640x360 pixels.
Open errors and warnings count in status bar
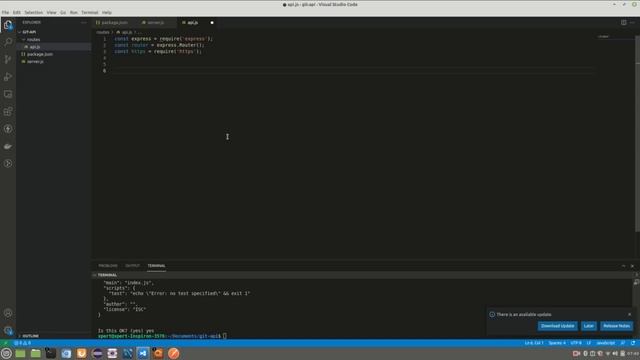(x=22, y=343)
